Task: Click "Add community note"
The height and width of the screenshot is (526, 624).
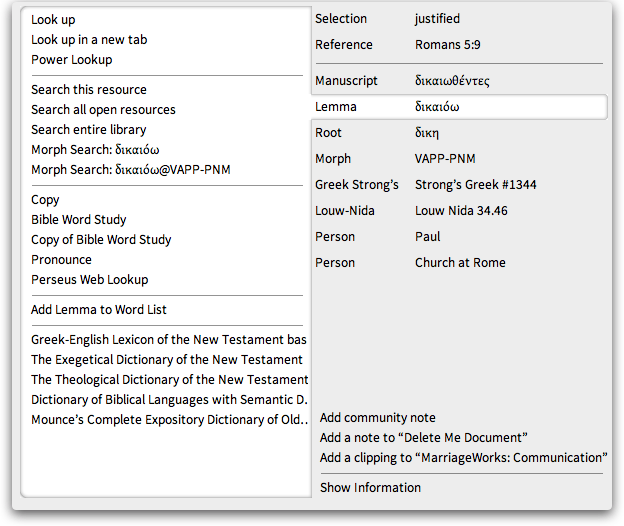Action: click(378, 417)
